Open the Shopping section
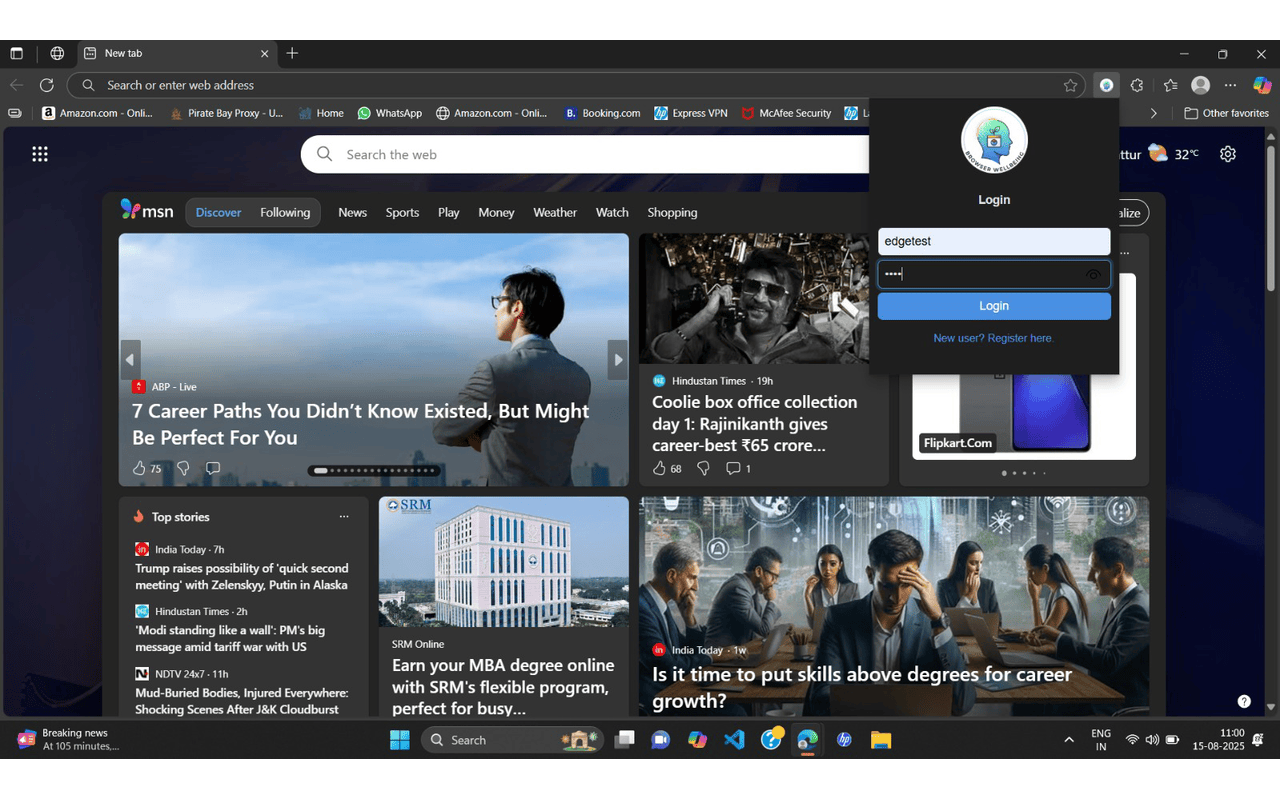 click(672, 212)
